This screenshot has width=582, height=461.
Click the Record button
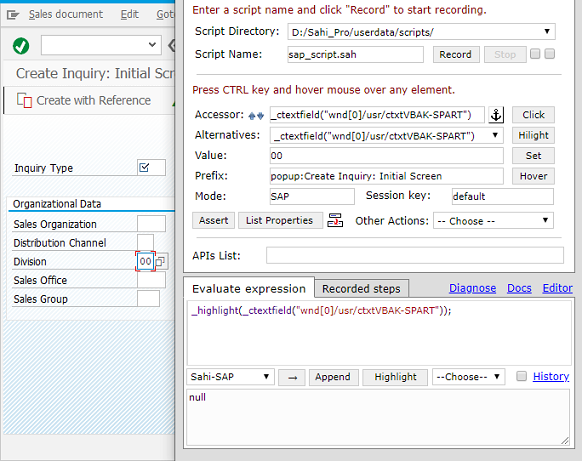(x=456, y=55)
